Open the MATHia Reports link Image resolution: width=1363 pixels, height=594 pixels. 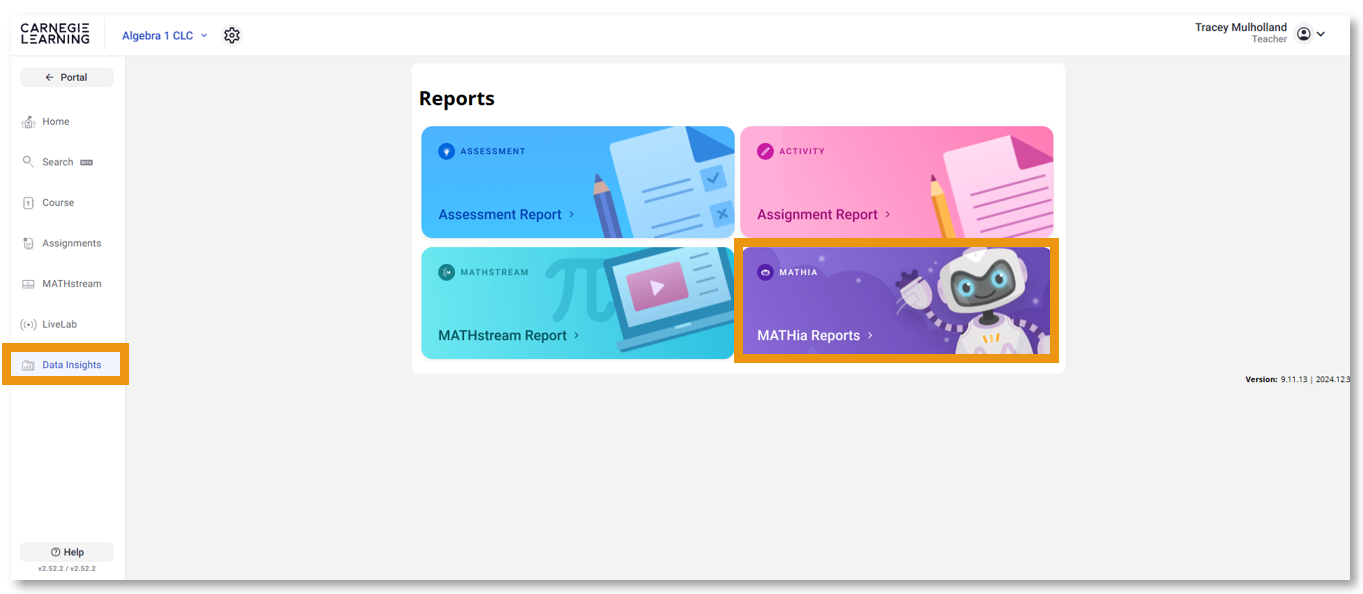[x=808, y=335]
